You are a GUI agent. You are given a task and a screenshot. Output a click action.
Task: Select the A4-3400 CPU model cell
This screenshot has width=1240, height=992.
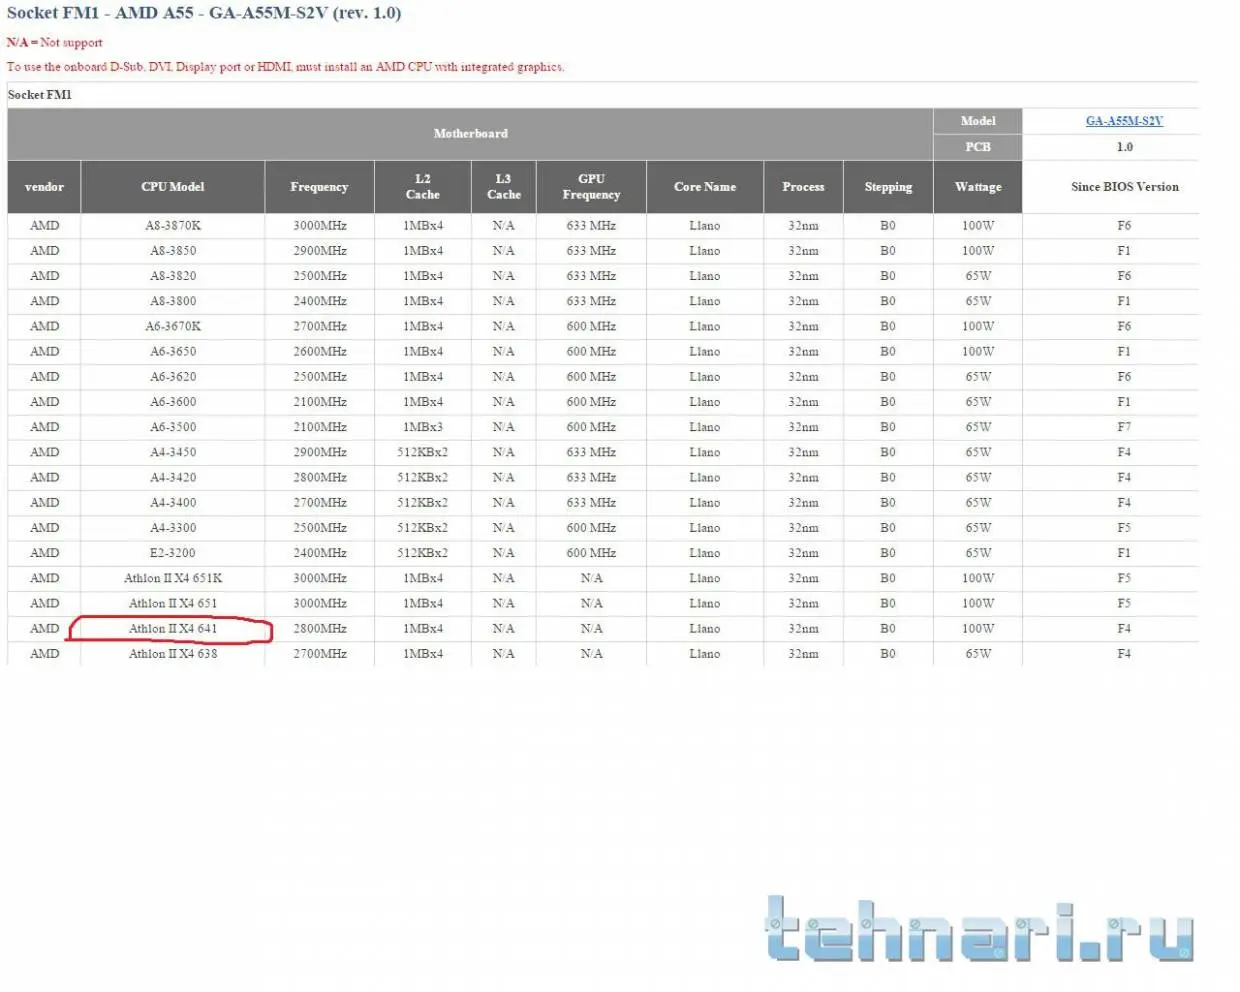173,503
